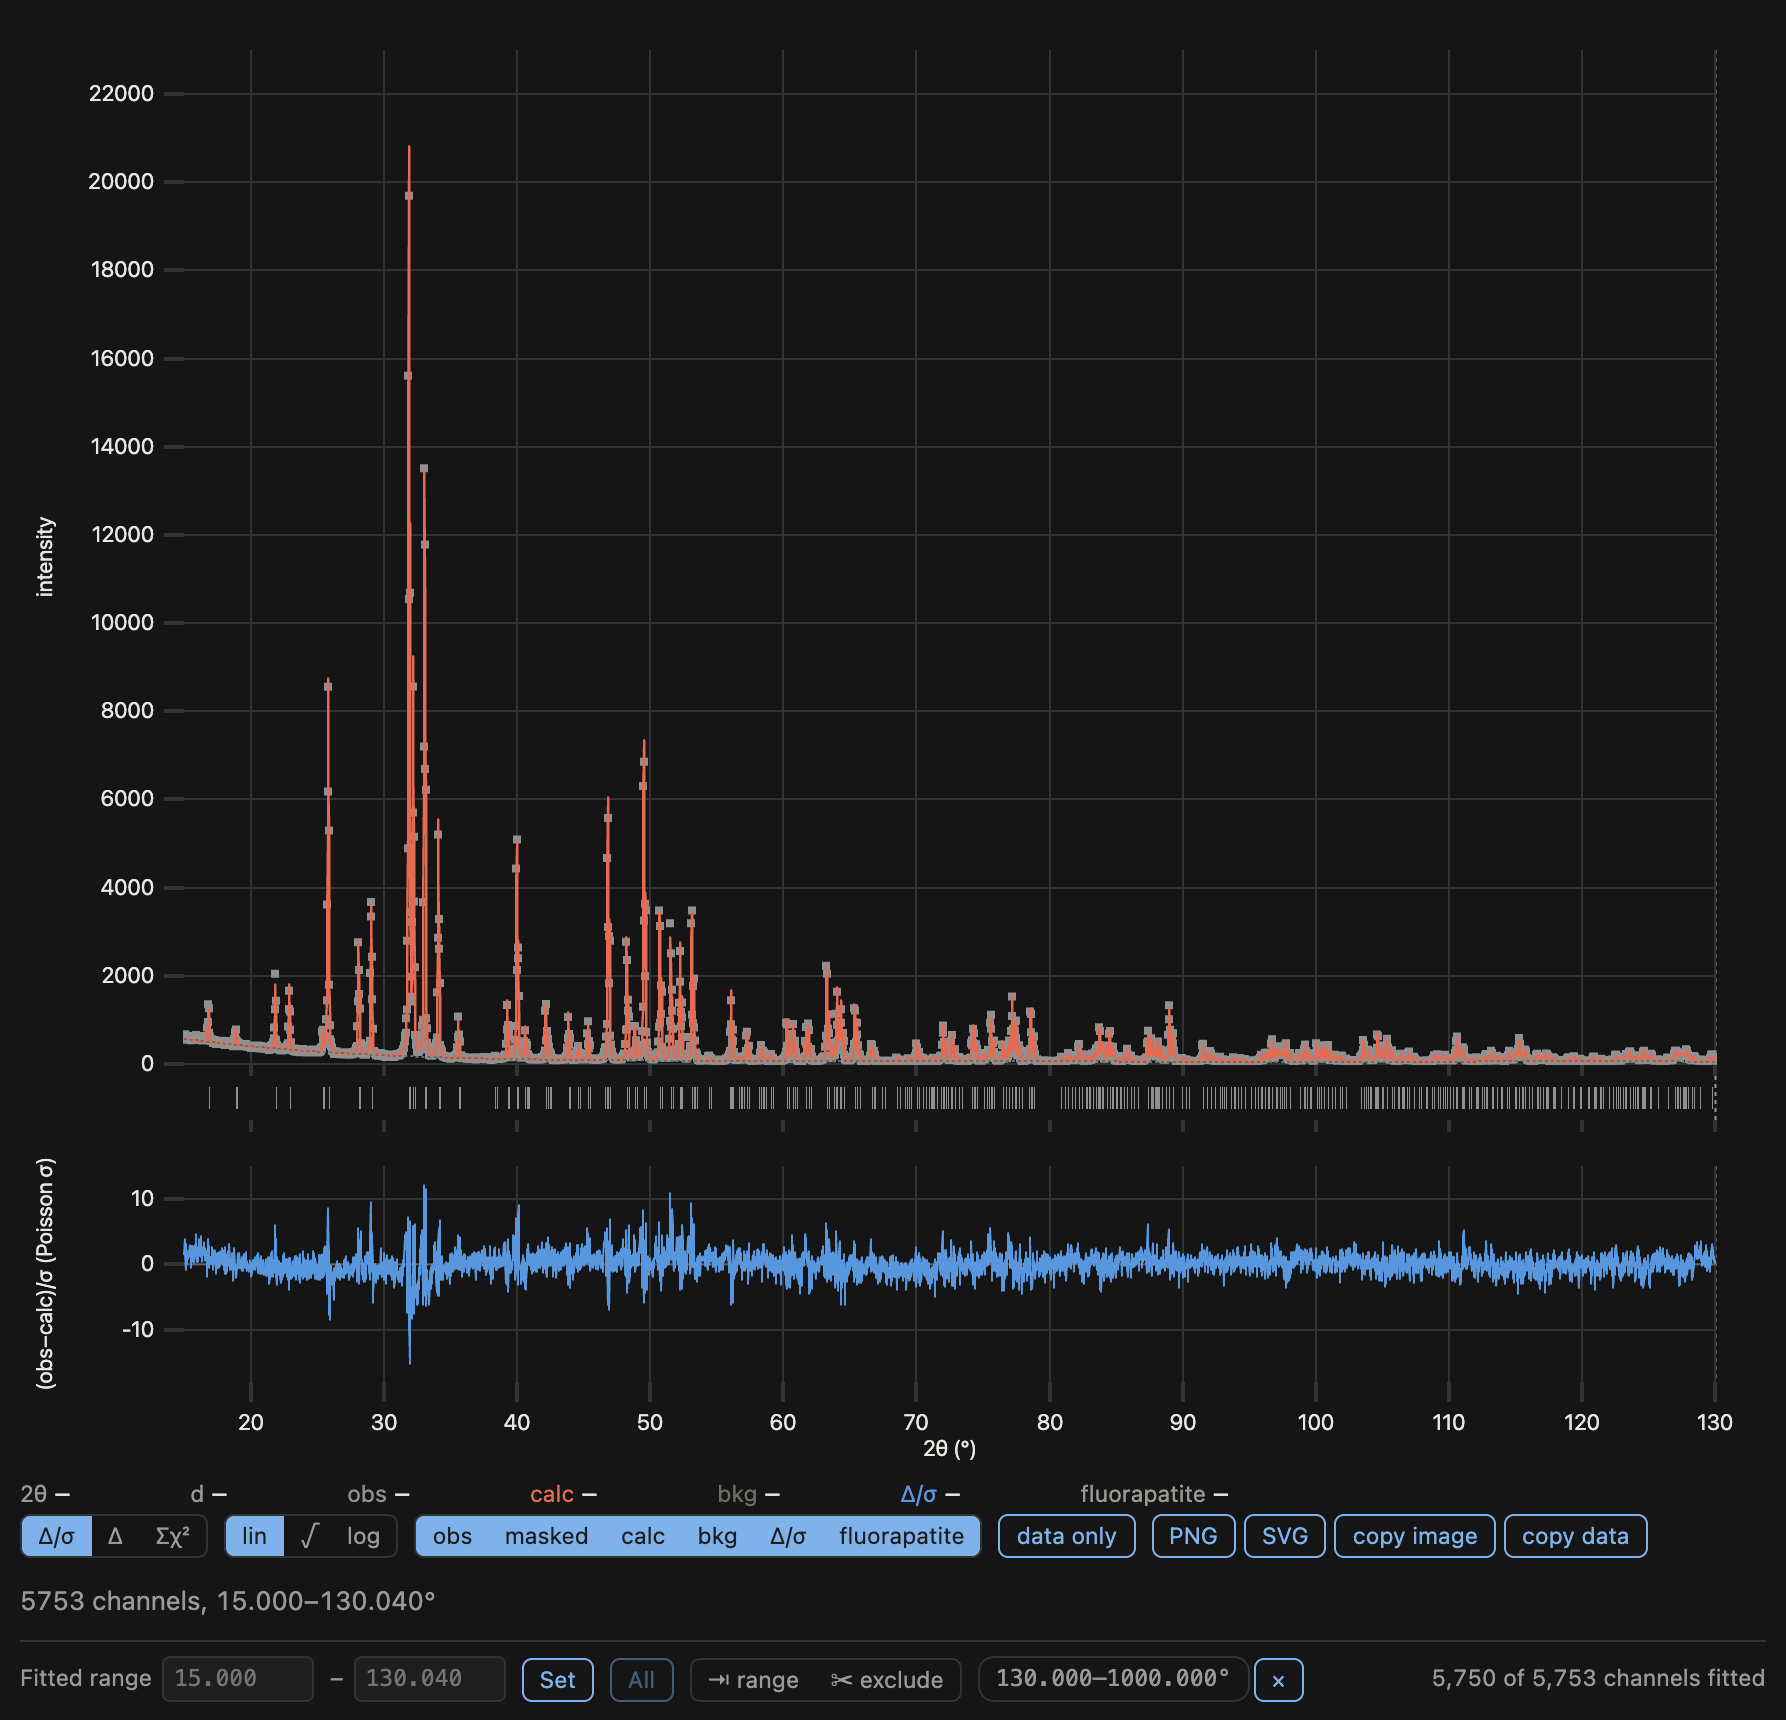Image resolution: width=1786 pixels, height=1720 pixels.
Task: Click the '5753 channels, 15.000–130.040°' text
Action: click(228, 1601)
